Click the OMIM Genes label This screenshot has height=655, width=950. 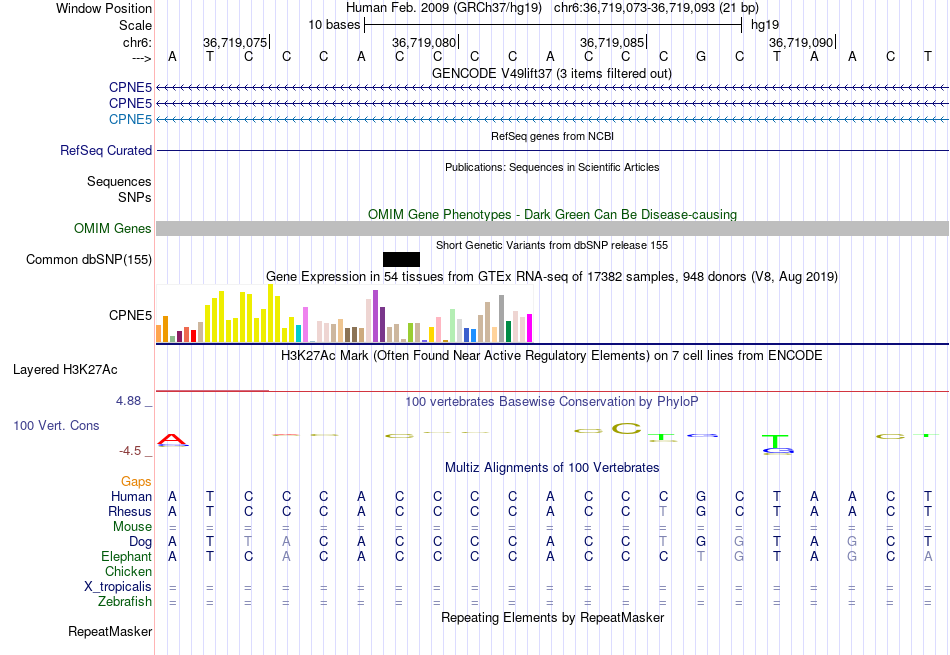pyautogui.click(x=113, y=228)
